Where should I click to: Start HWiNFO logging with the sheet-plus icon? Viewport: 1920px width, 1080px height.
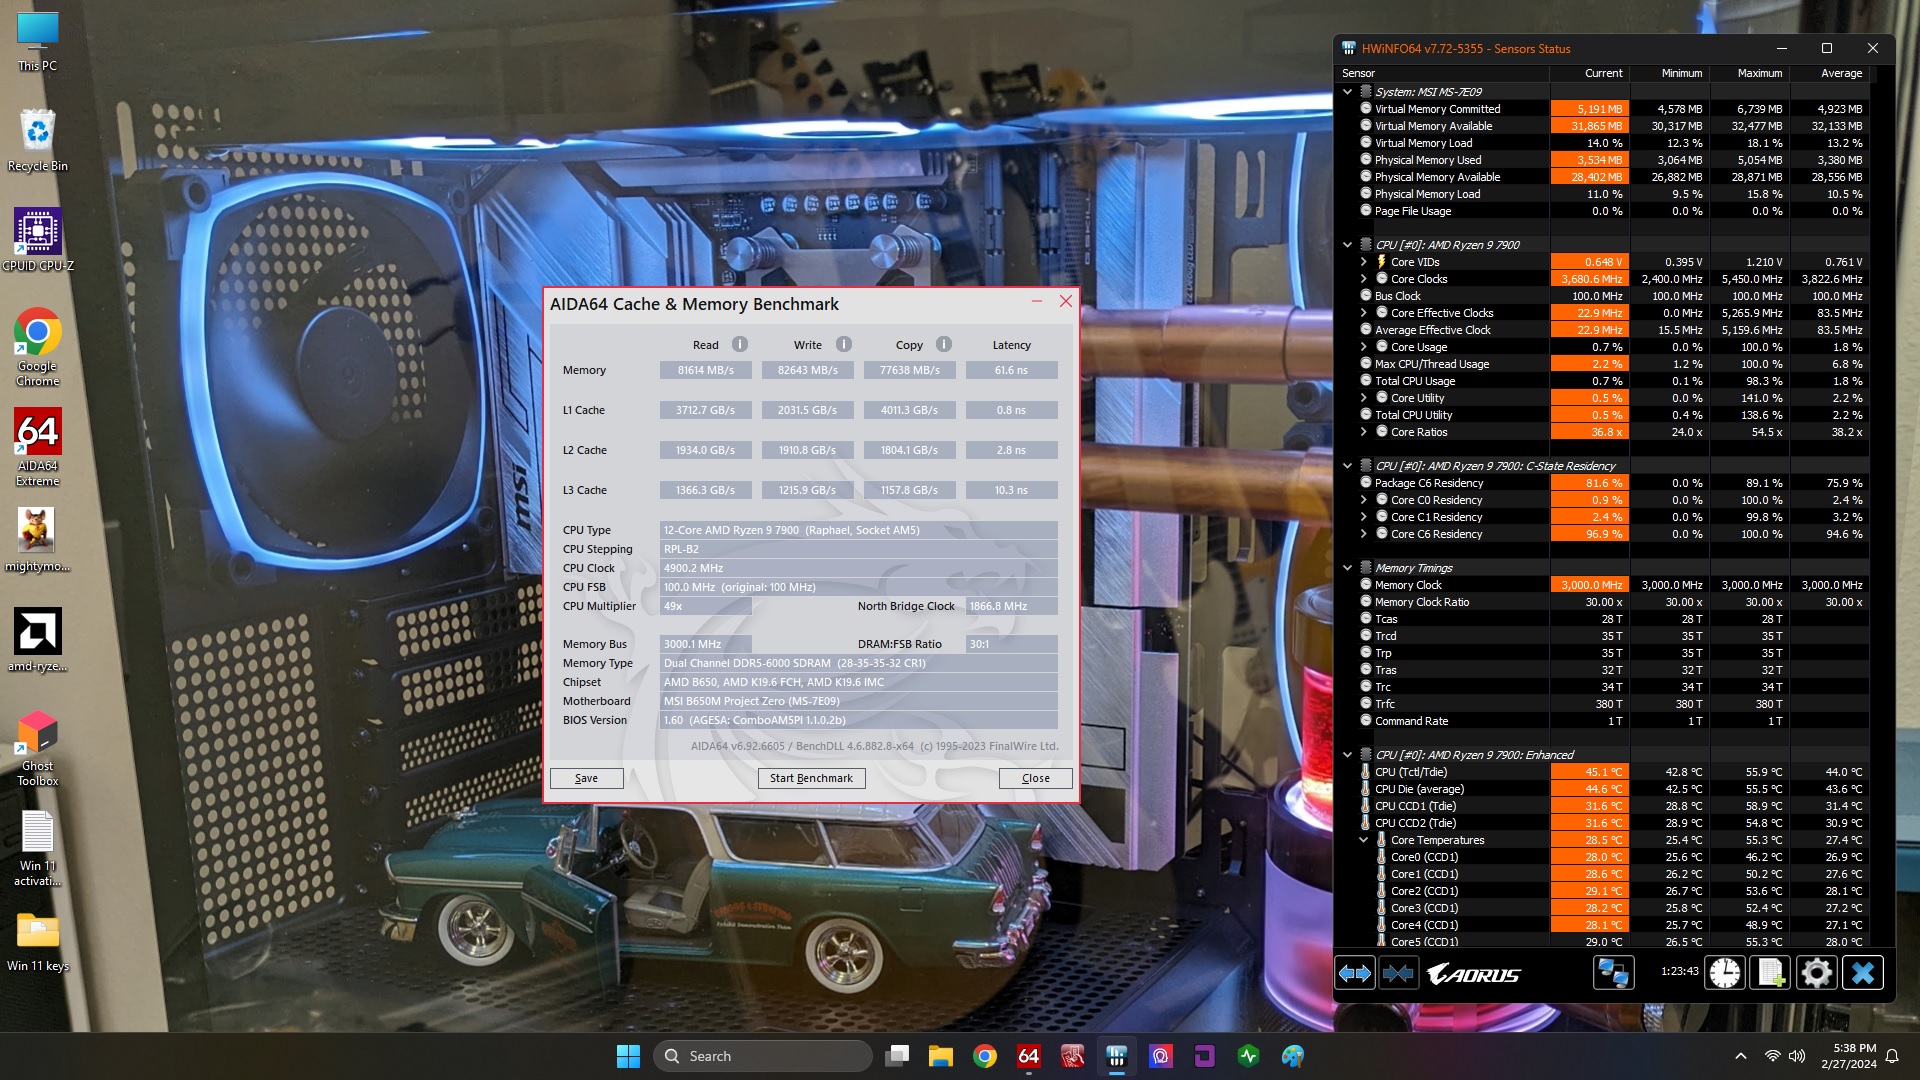click(x=1771, y=973)
